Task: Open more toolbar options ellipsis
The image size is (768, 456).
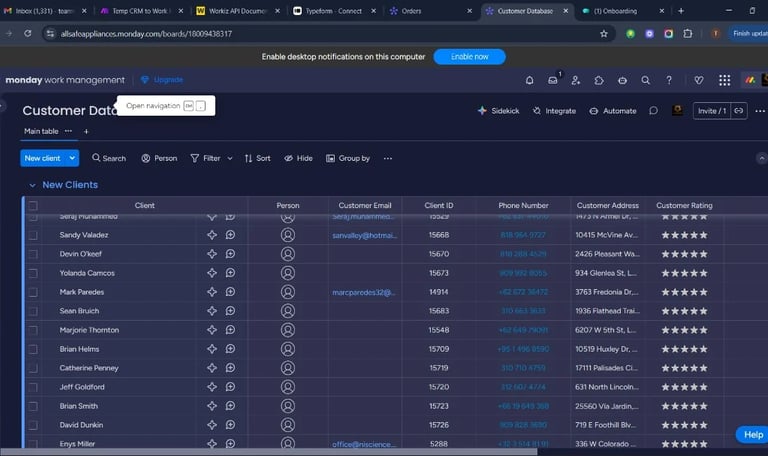Action: click(388, 158)
